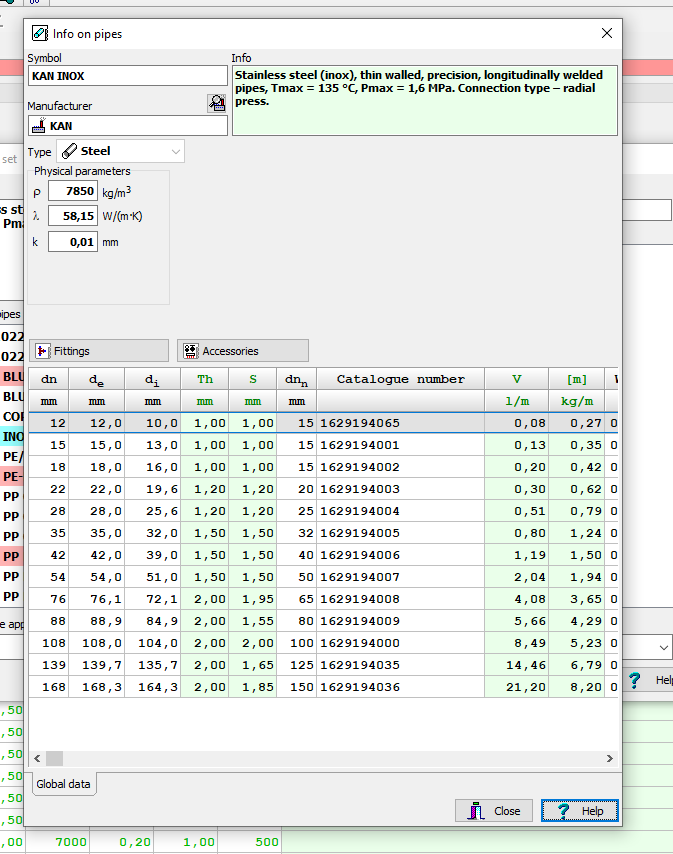Click the Manufacturer field KAN
Viewport: 673px width, 854px height.
point(128,126)
